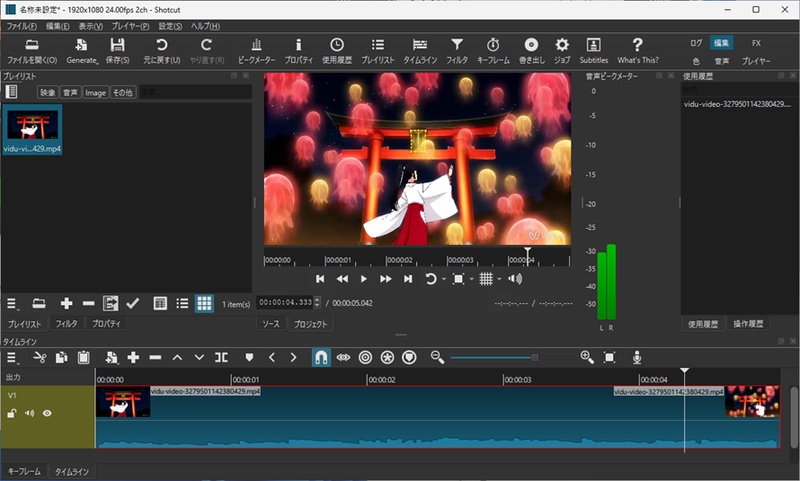800x481 pixels.
Task: Click split-at-playhead bracket icon in timeline
Action: point(221,358)
